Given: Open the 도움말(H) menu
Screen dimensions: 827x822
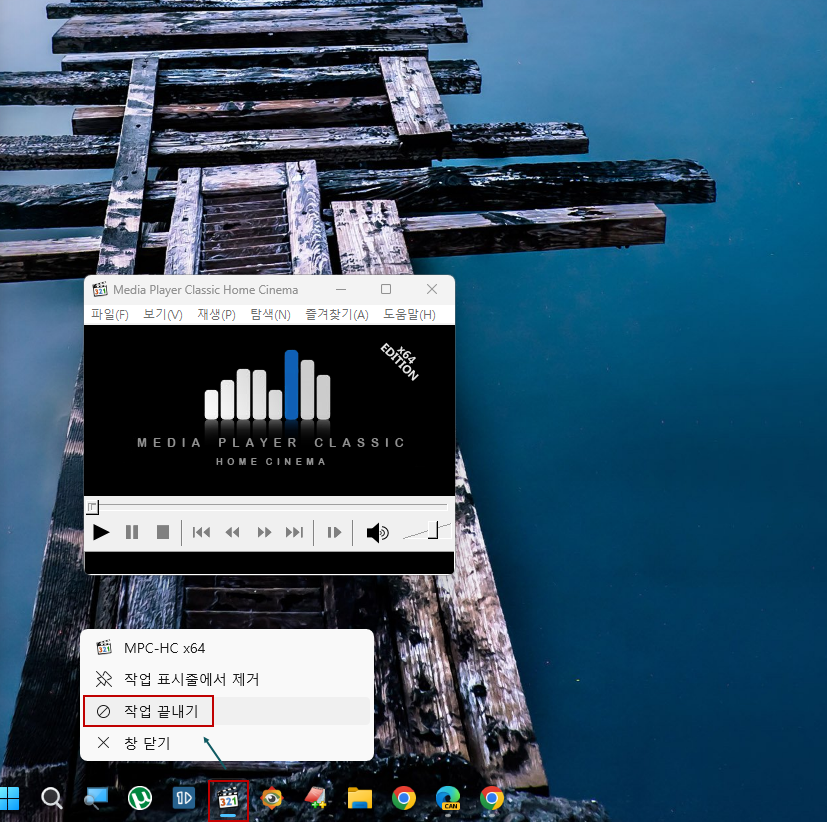Looking at the screenshot, I should coord(409,315).
